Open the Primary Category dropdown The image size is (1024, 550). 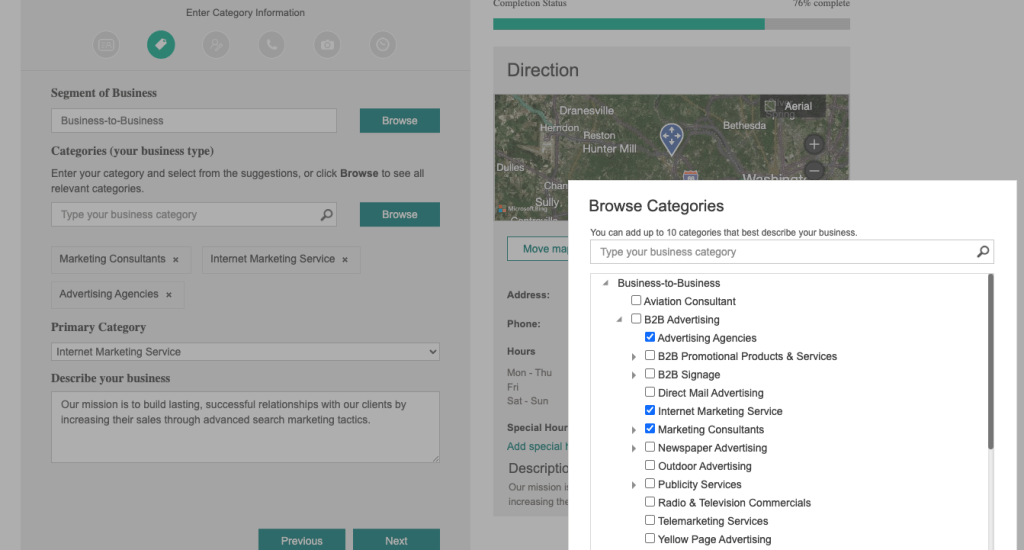tap(245, 352)
